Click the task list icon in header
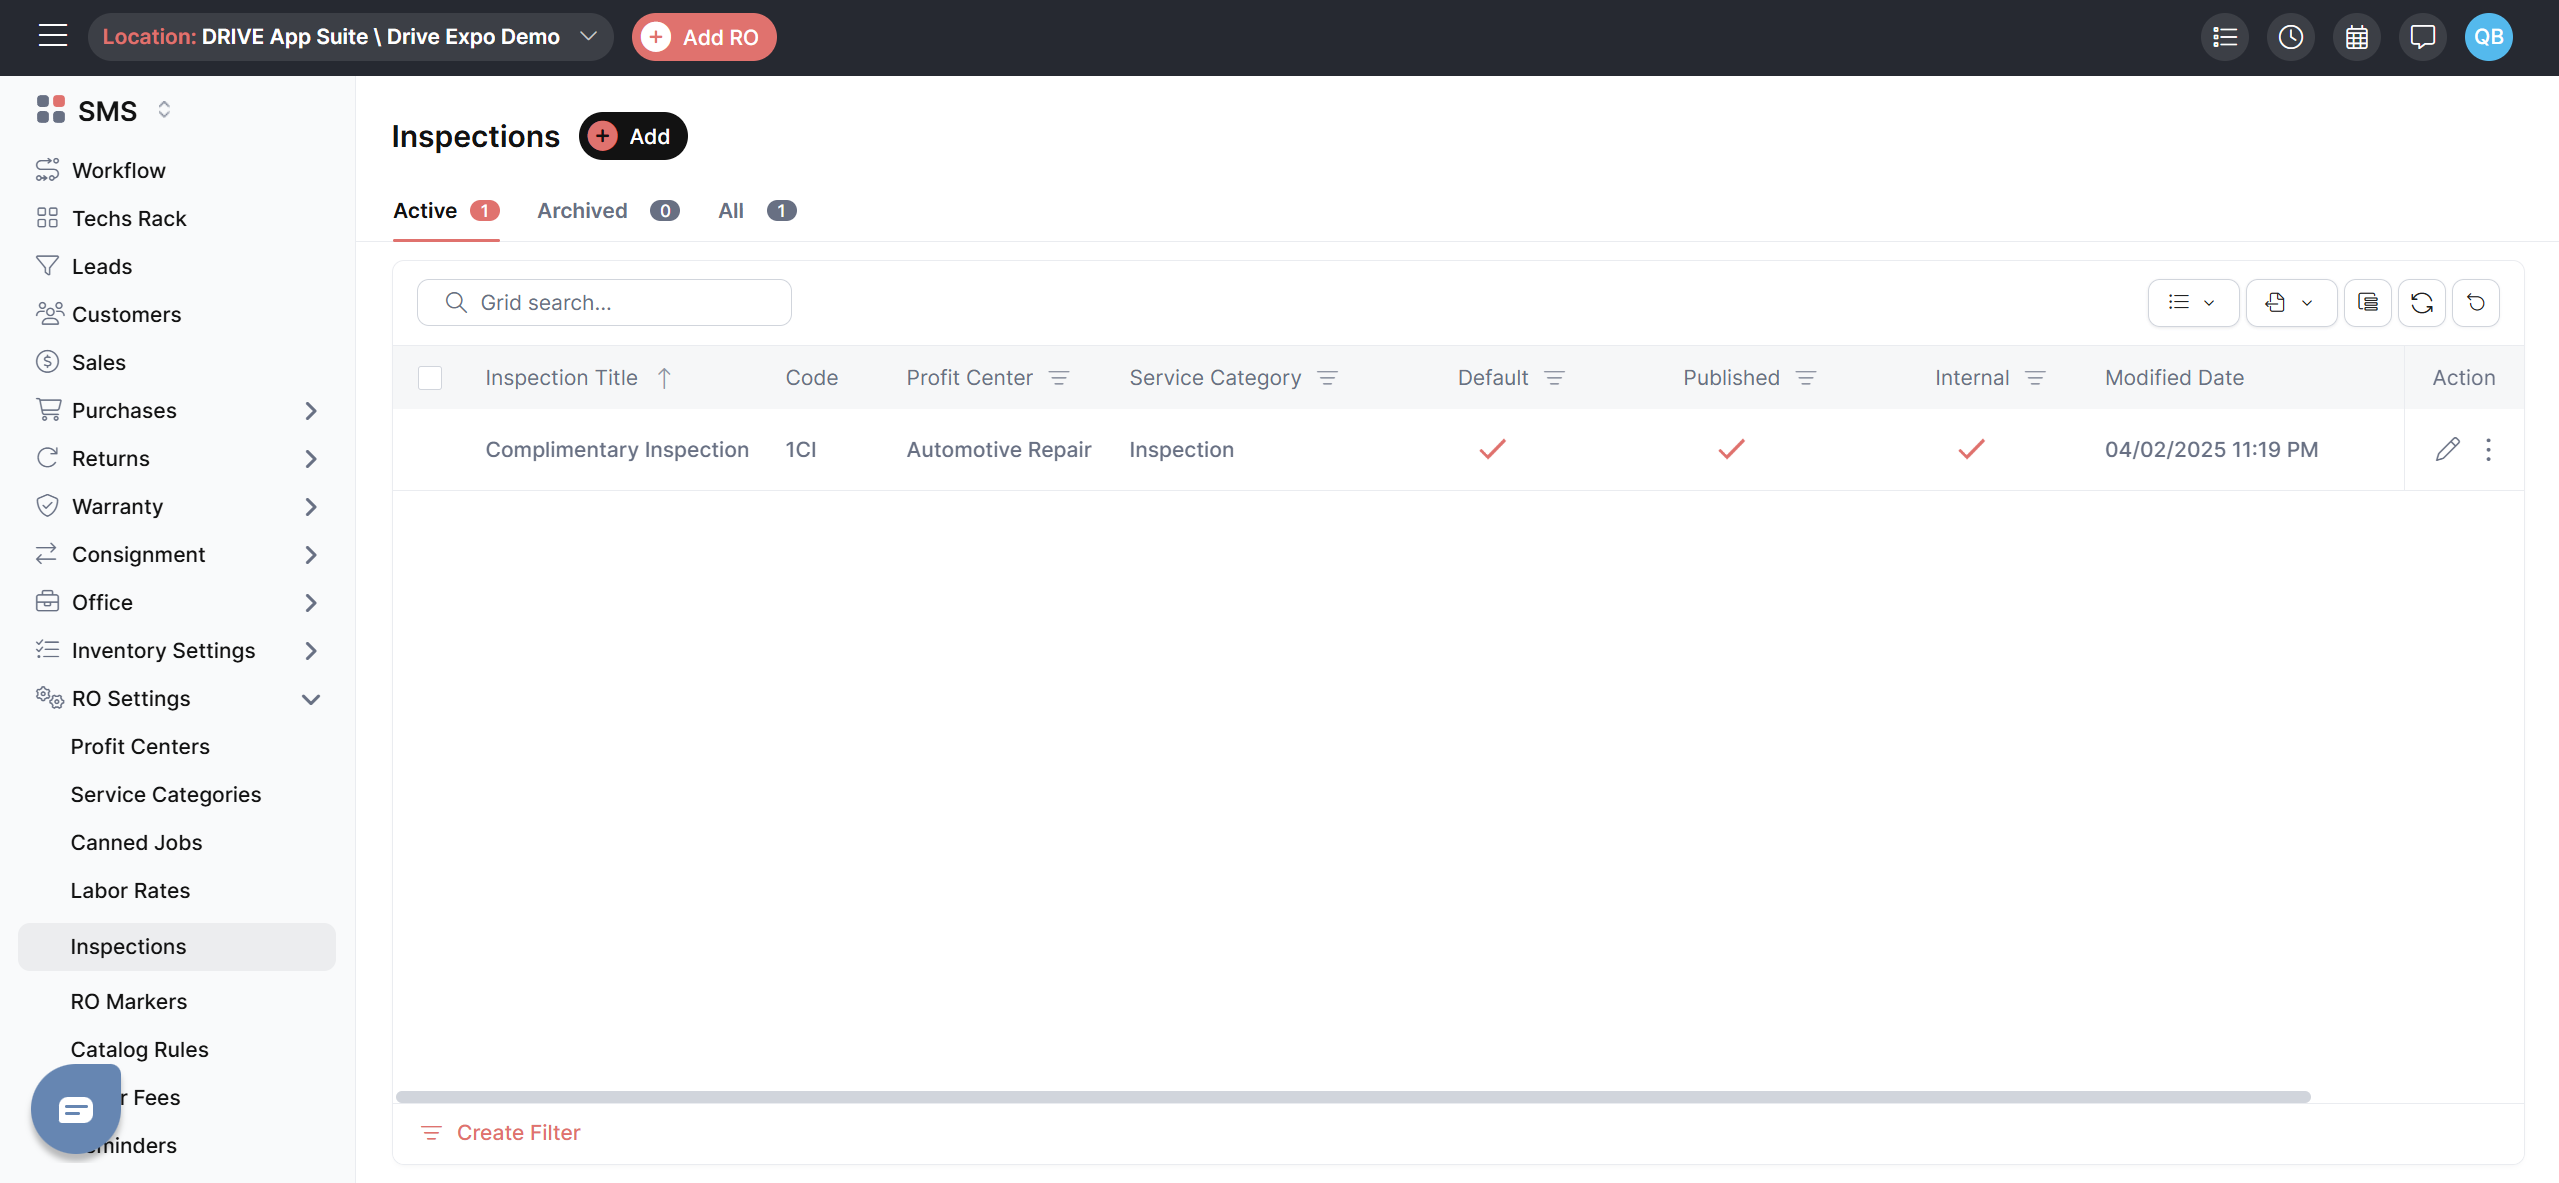Viewport: 2559px width, 1183px height. (x=2224, y=37)
